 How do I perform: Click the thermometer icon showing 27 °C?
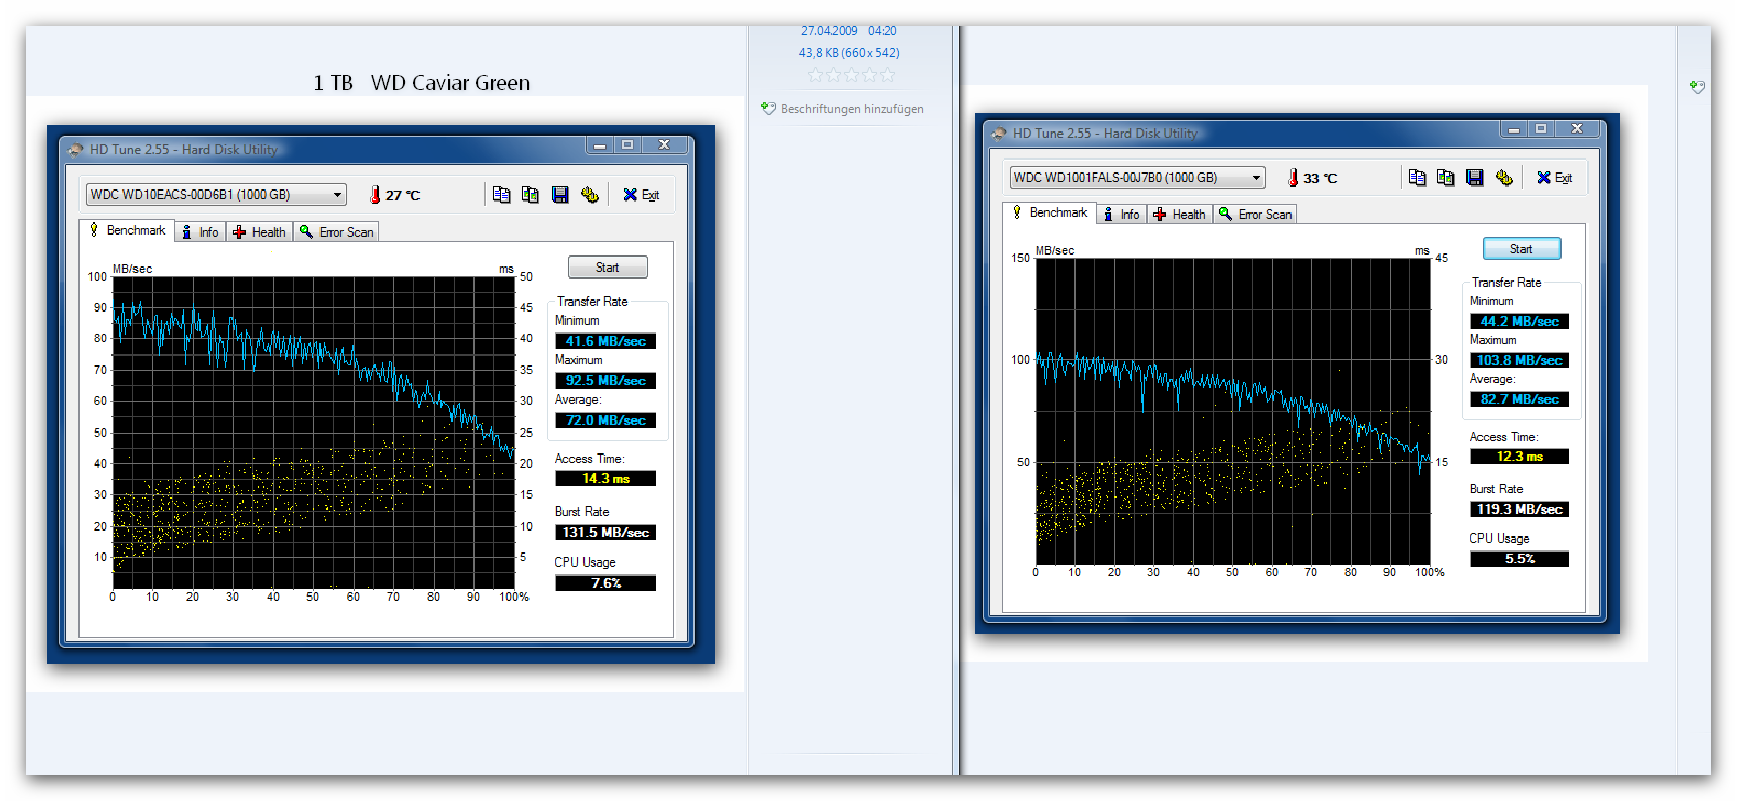pos(375,195)
